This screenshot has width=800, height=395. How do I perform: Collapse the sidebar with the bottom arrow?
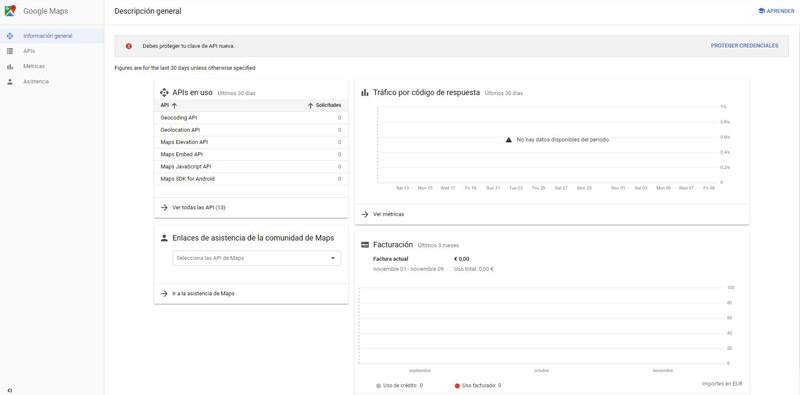pyautogui.click(x=10, y=390)
